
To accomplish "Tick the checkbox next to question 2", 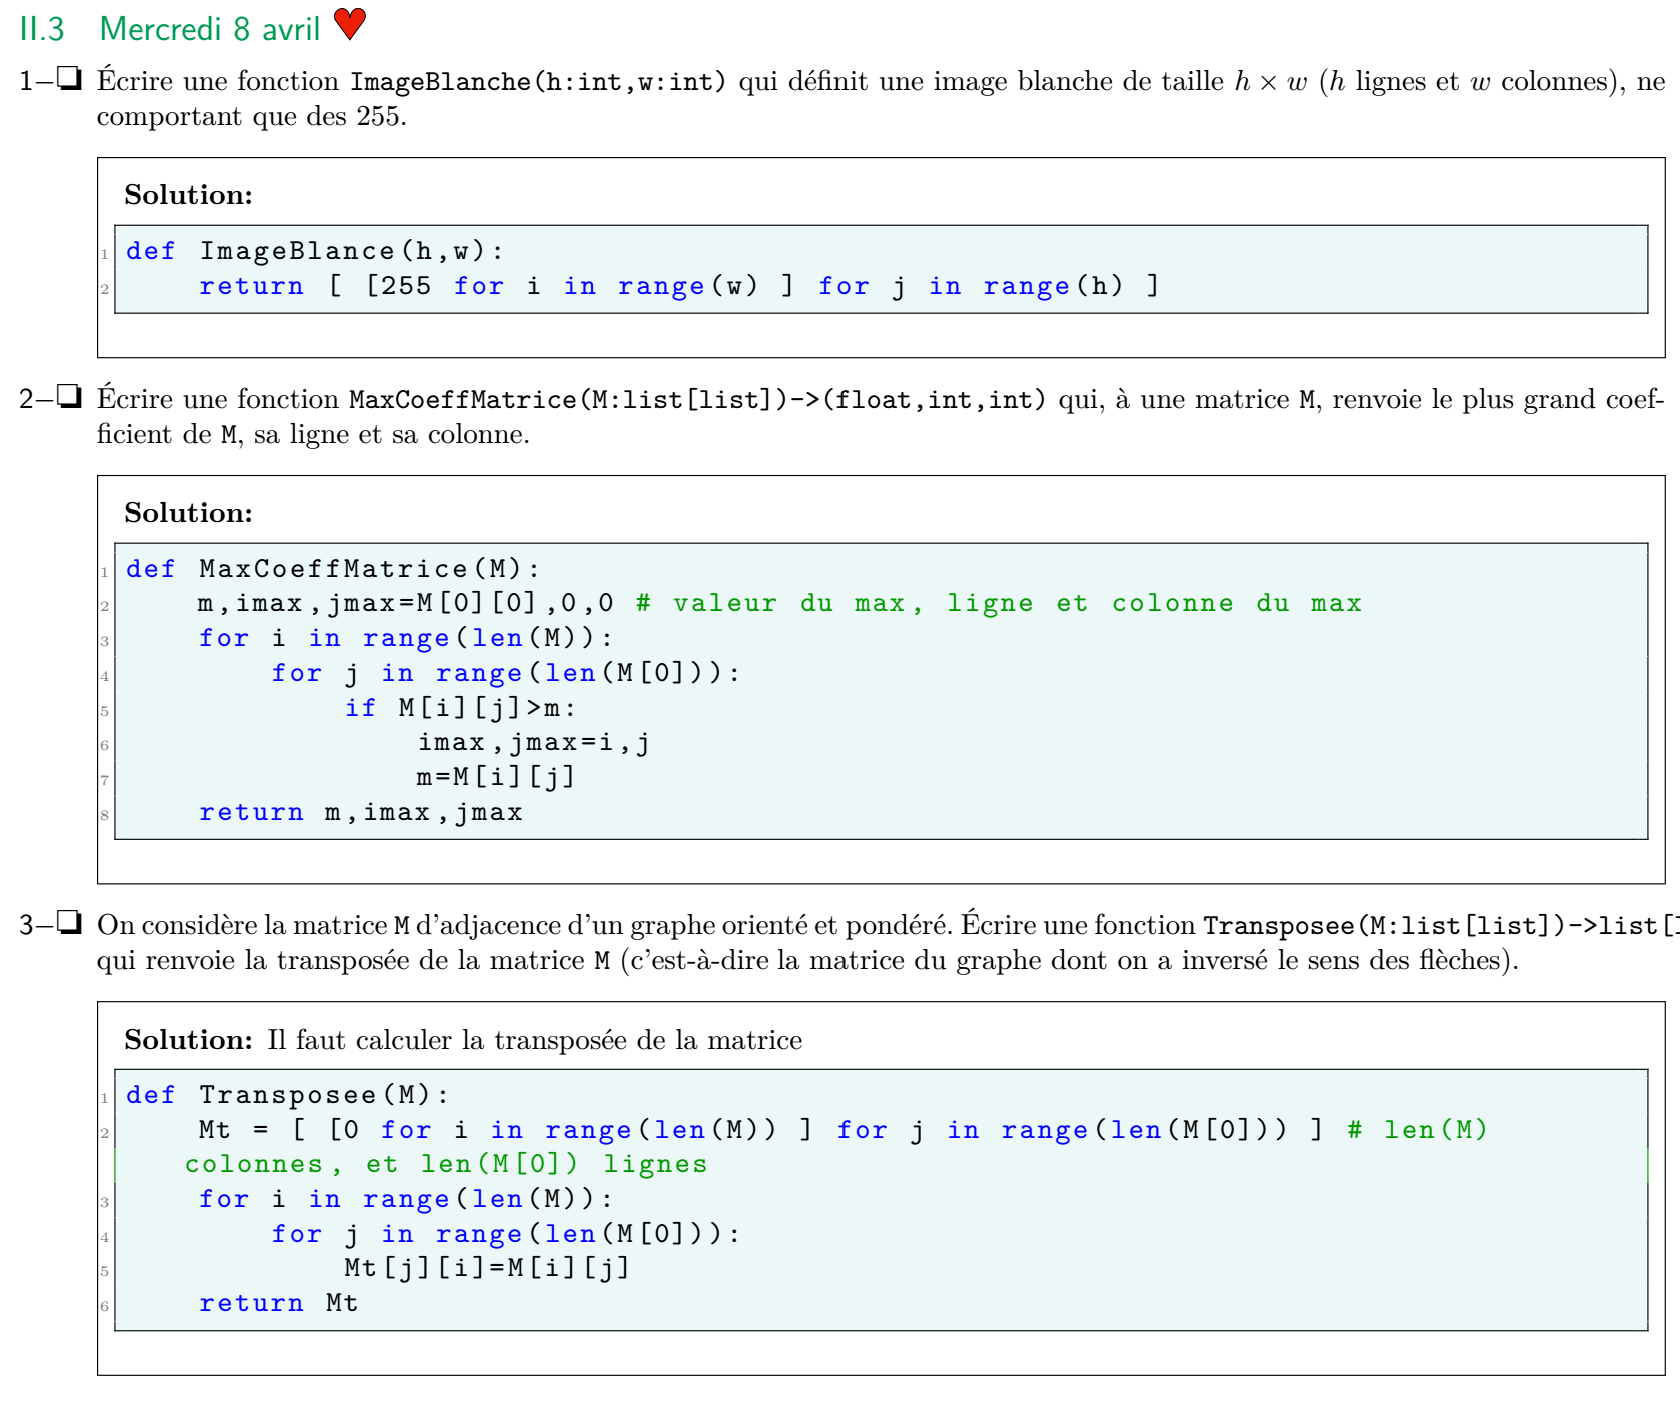I will point(69,397).
